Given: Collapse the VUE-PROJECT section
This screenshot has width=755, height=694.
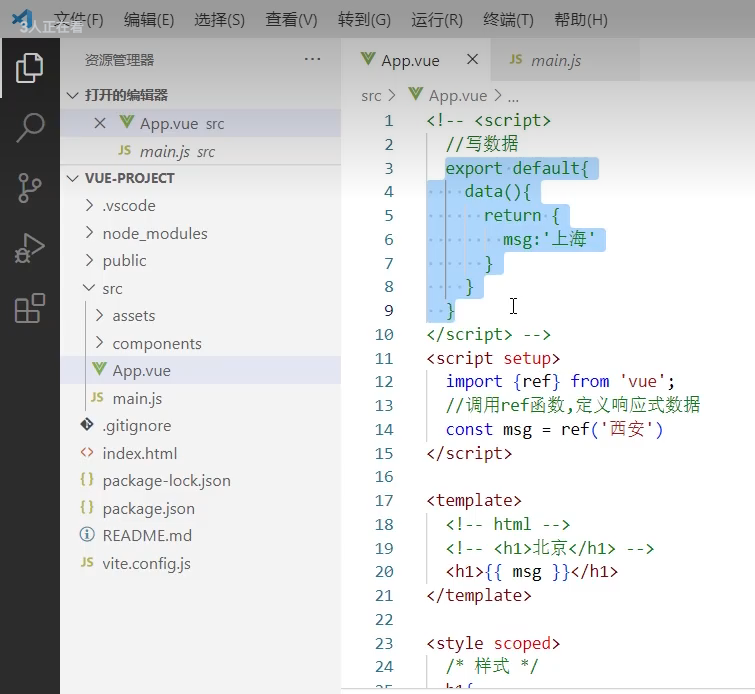Looking at the screenshot, I should (201, 178).
